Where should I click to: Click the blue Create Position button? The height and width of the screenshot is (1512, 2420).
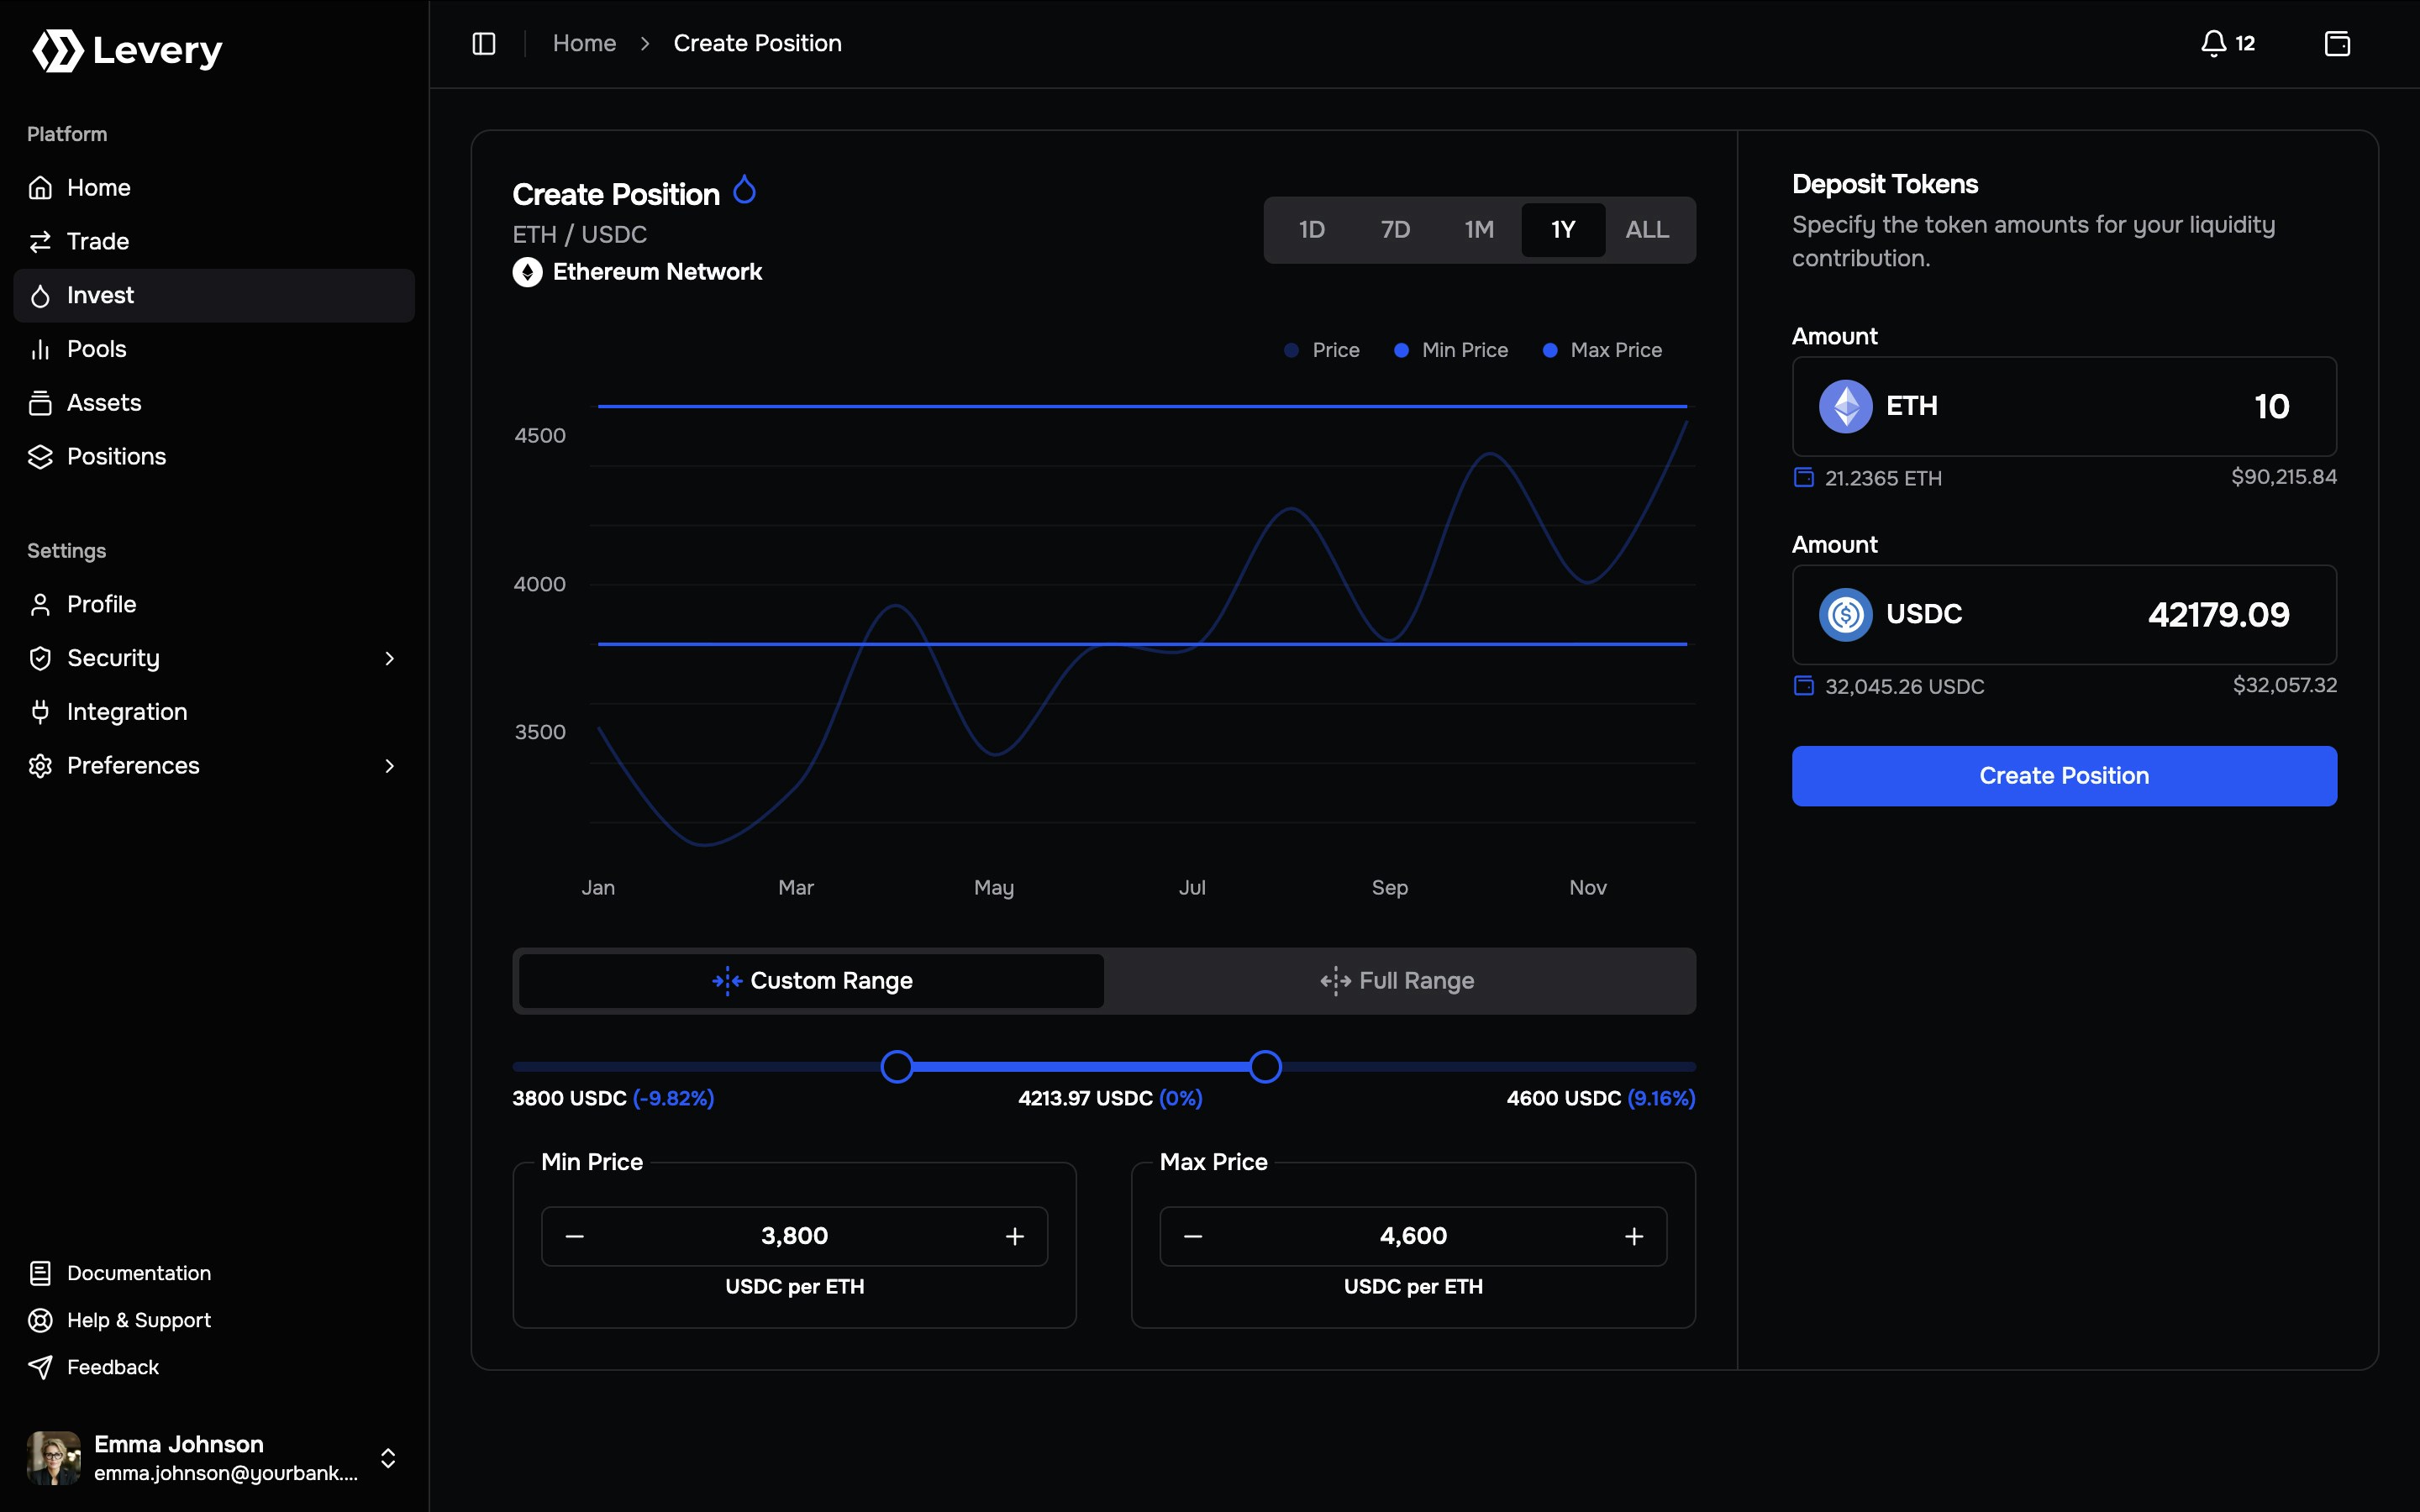[x=2063, y=775]
